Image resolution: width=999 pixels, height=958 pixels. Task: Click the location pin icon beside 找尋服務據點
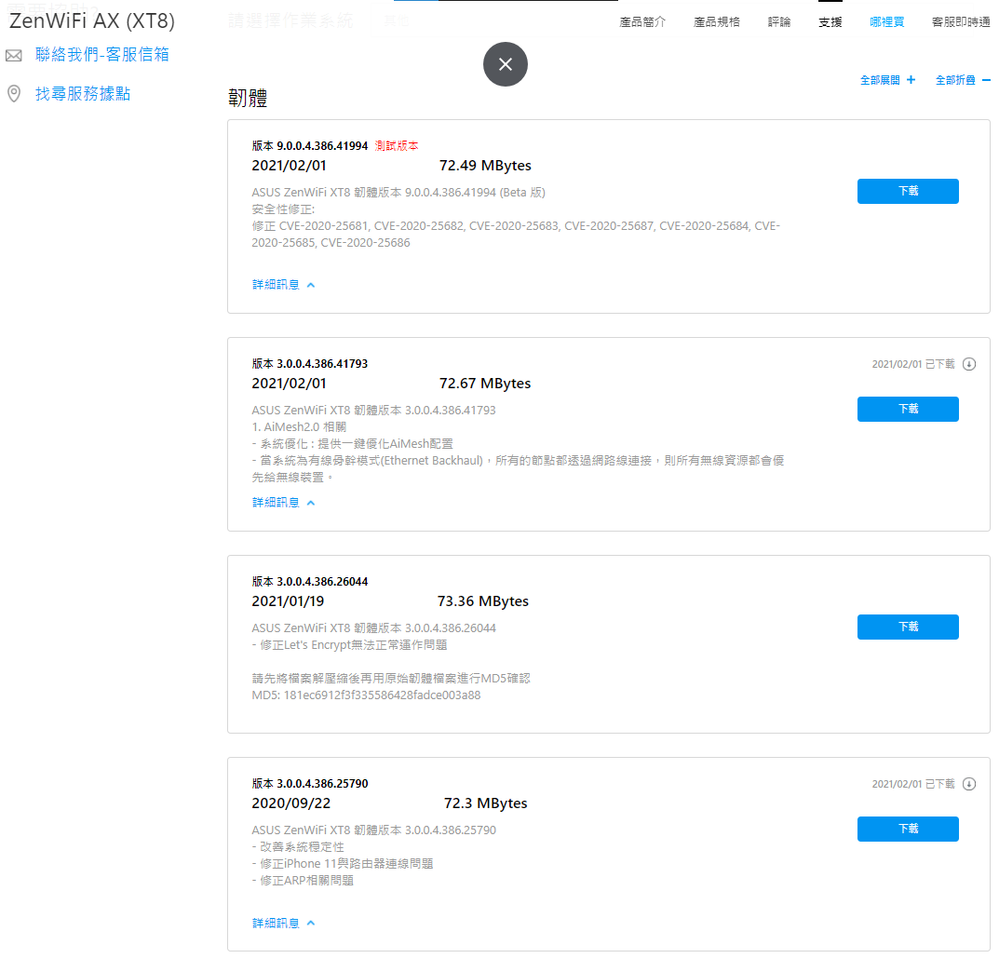tap(14, 94)
